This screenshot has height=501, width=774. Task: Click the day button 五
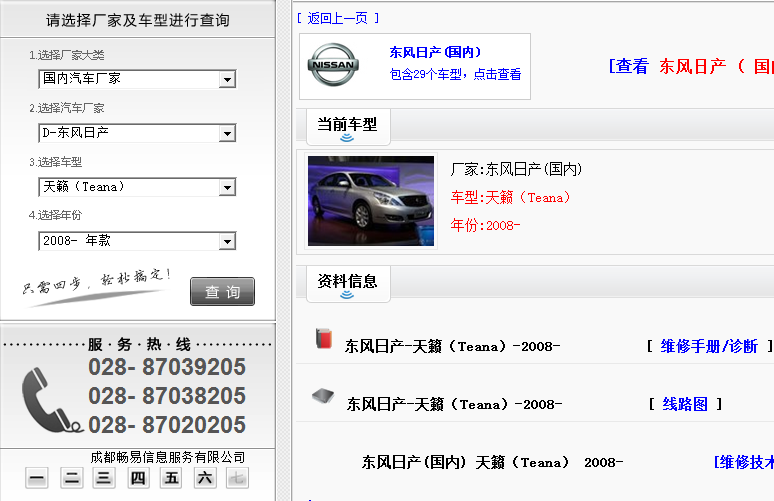click(x=171, y=478)
